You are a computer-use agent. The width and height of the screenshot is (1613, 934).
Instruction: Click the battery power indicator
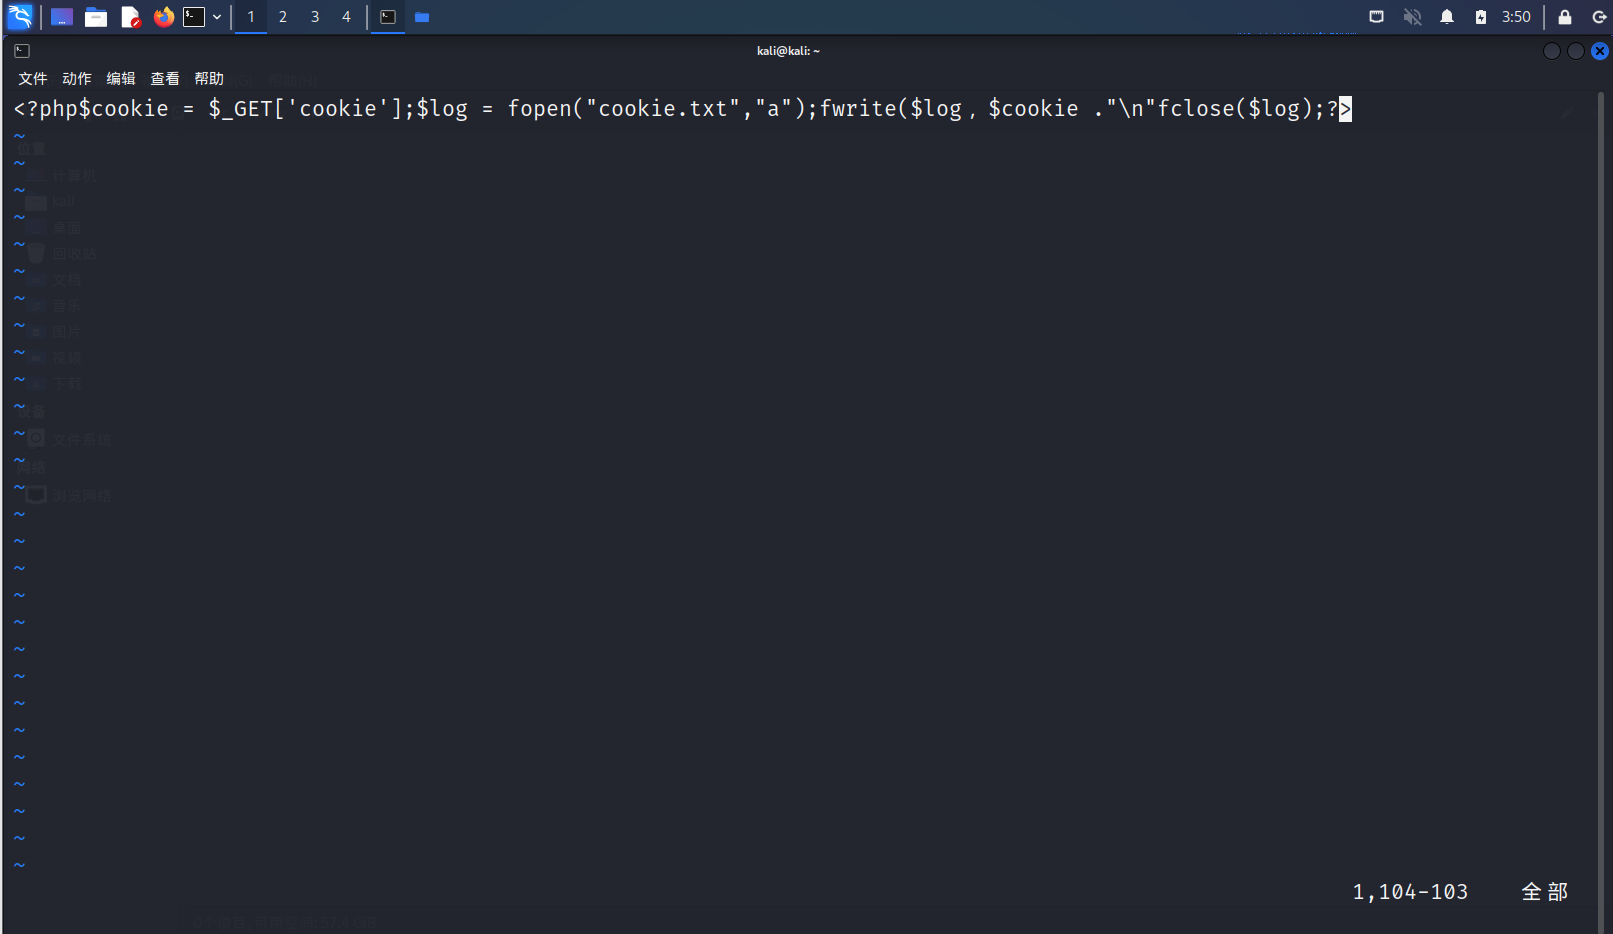(x=1481, y=17)
